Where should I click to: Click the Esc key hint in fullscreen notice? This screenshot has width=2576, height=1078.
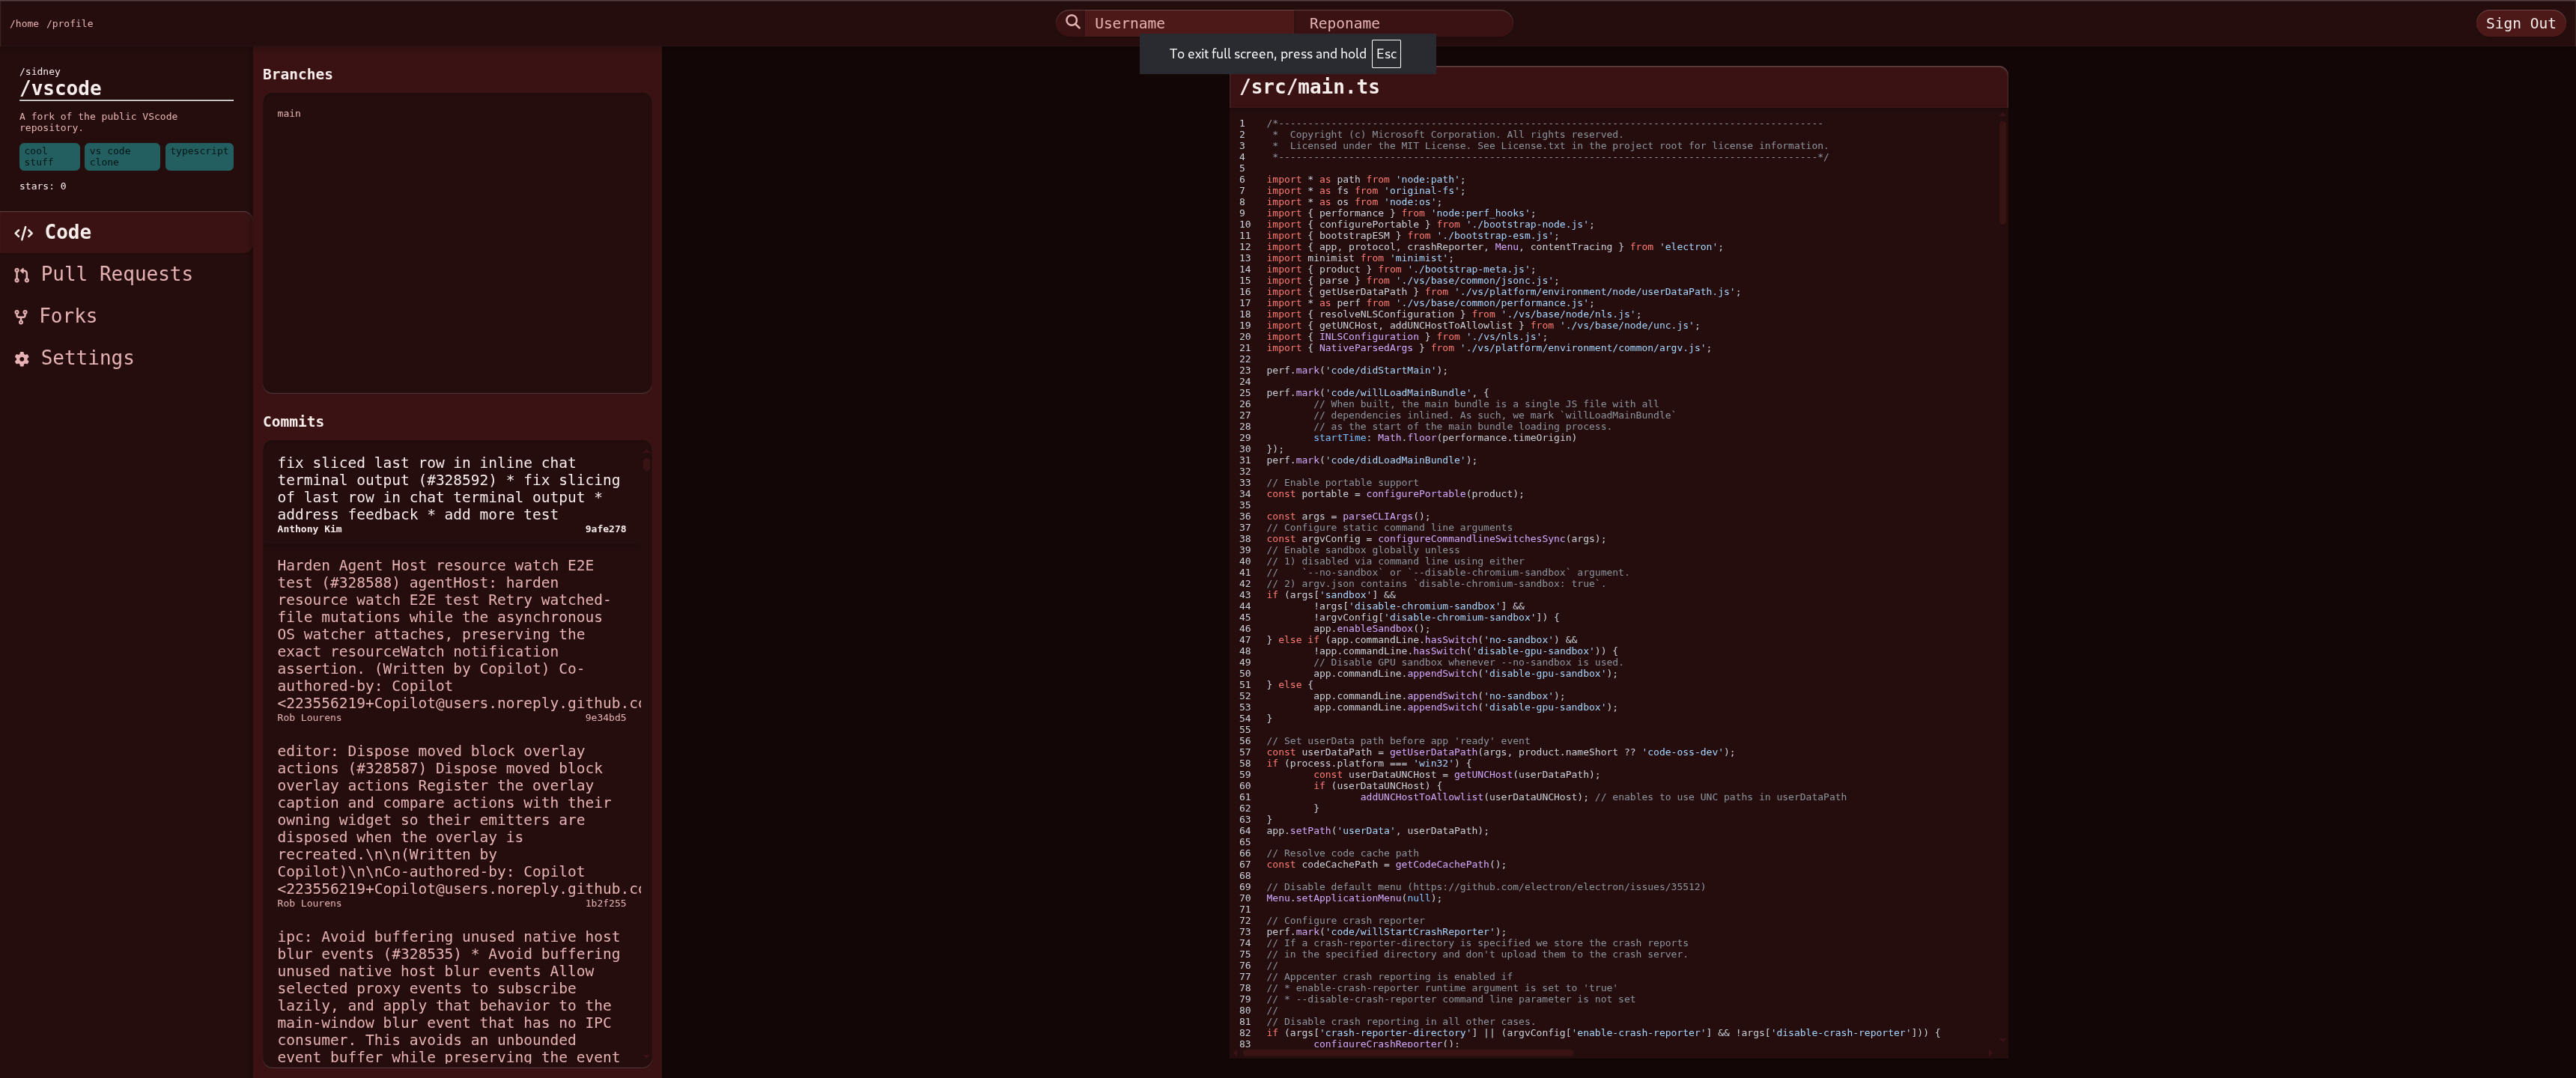tap(1386, 54)
